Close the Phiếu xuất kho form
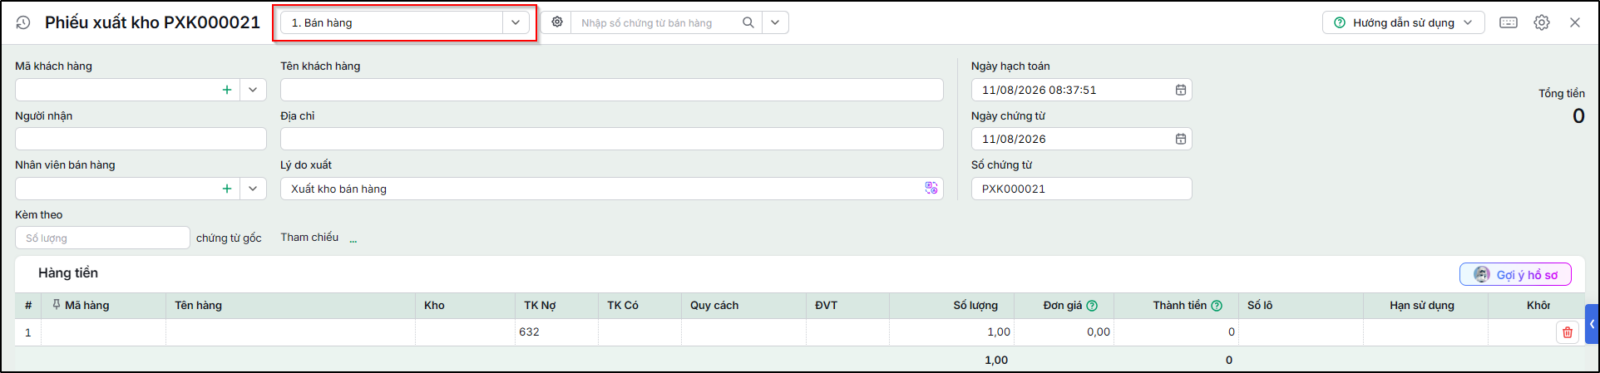This screenshot has height=373, width=1600. click(1575, 22)
